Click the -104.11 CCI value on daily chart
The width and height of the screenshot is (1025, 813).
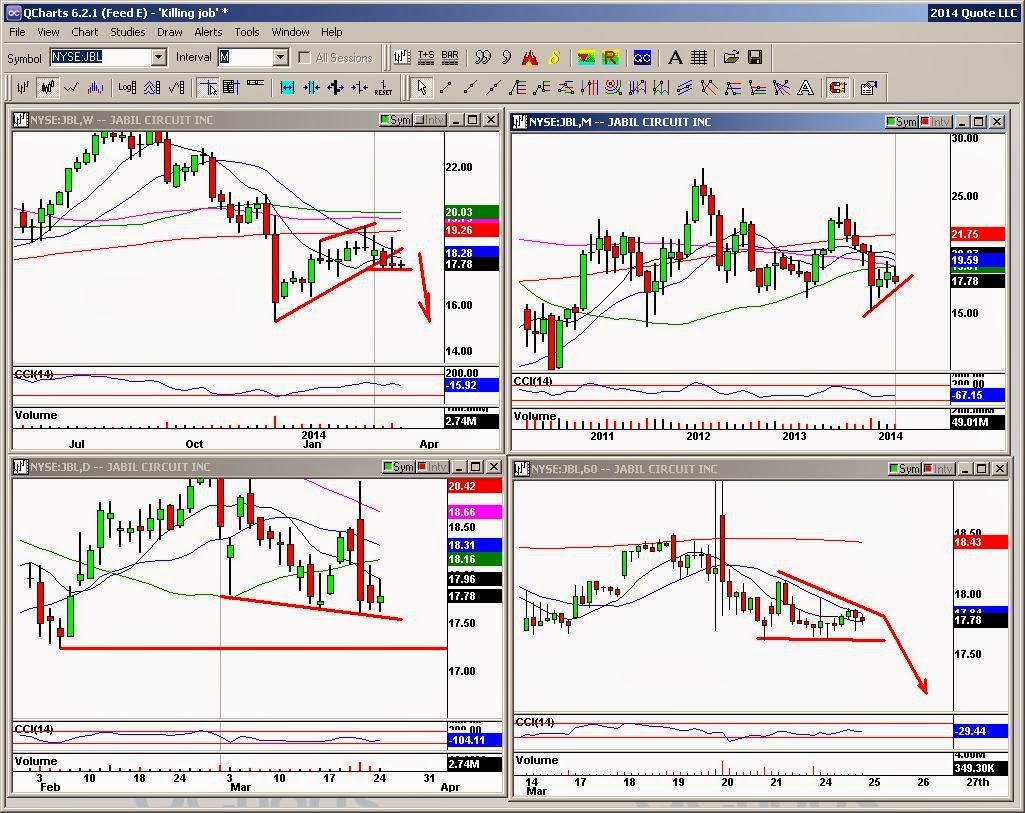point(475,740)
